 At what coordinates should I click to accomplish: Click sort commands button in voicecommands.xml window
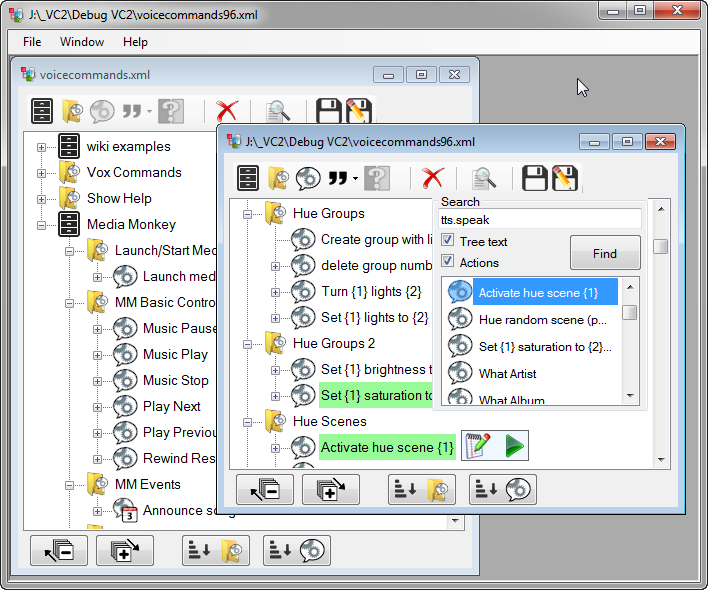297,550
